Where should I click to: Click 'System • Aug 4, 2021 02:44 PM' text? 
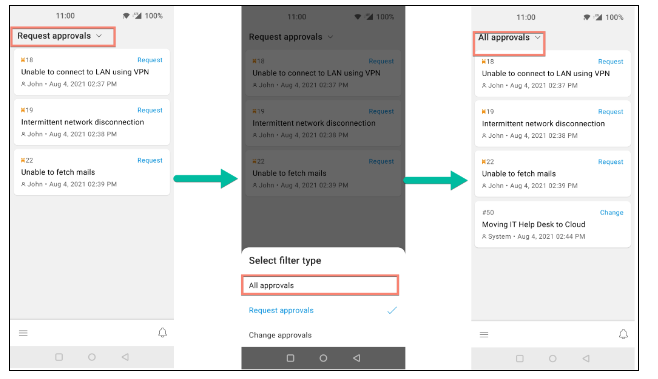point(536,237)
